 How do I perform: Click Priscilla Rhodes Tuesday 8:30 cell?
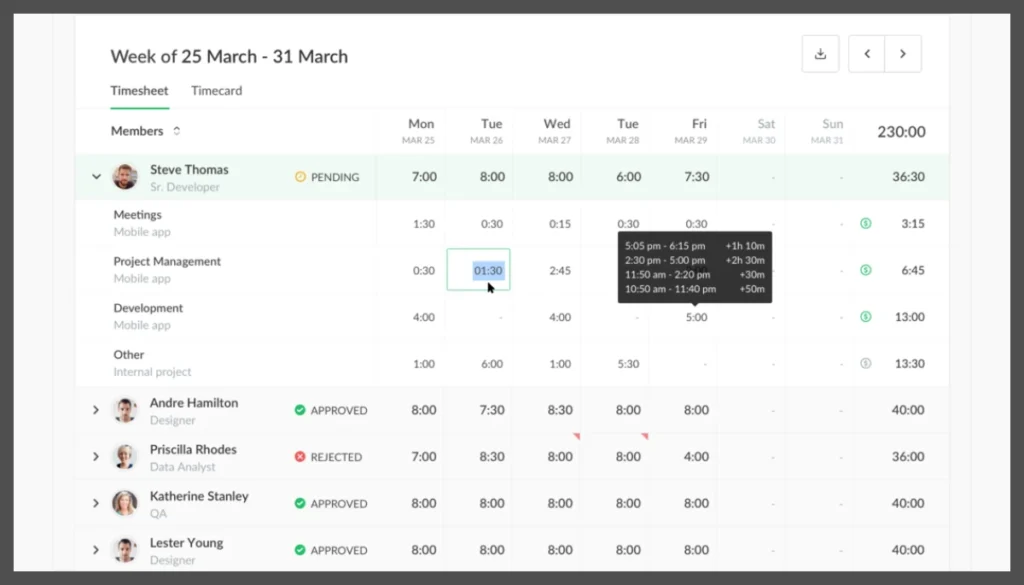pyautogui.click(x=492, y=456)
